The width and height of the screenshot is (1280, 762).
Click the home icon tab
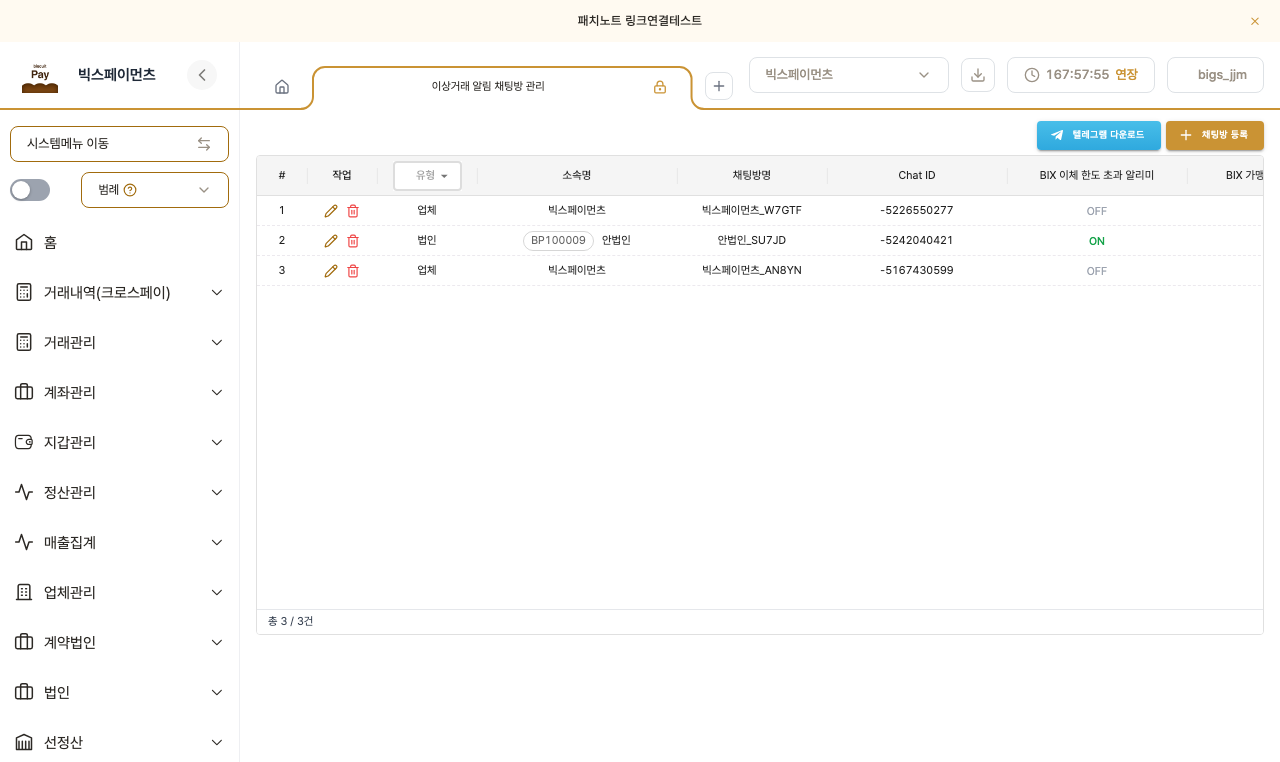(x=282, y=87)
